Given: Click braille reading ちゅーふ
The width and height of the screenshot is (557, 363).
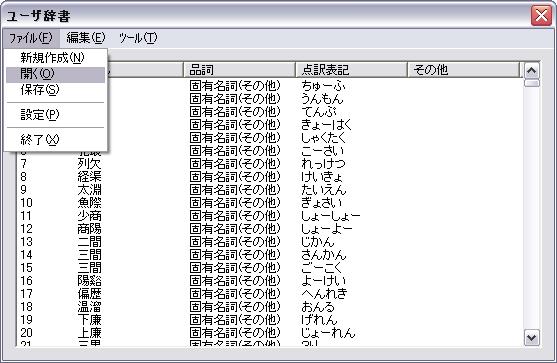Looking at the screenshot, I should click(323, 86).
